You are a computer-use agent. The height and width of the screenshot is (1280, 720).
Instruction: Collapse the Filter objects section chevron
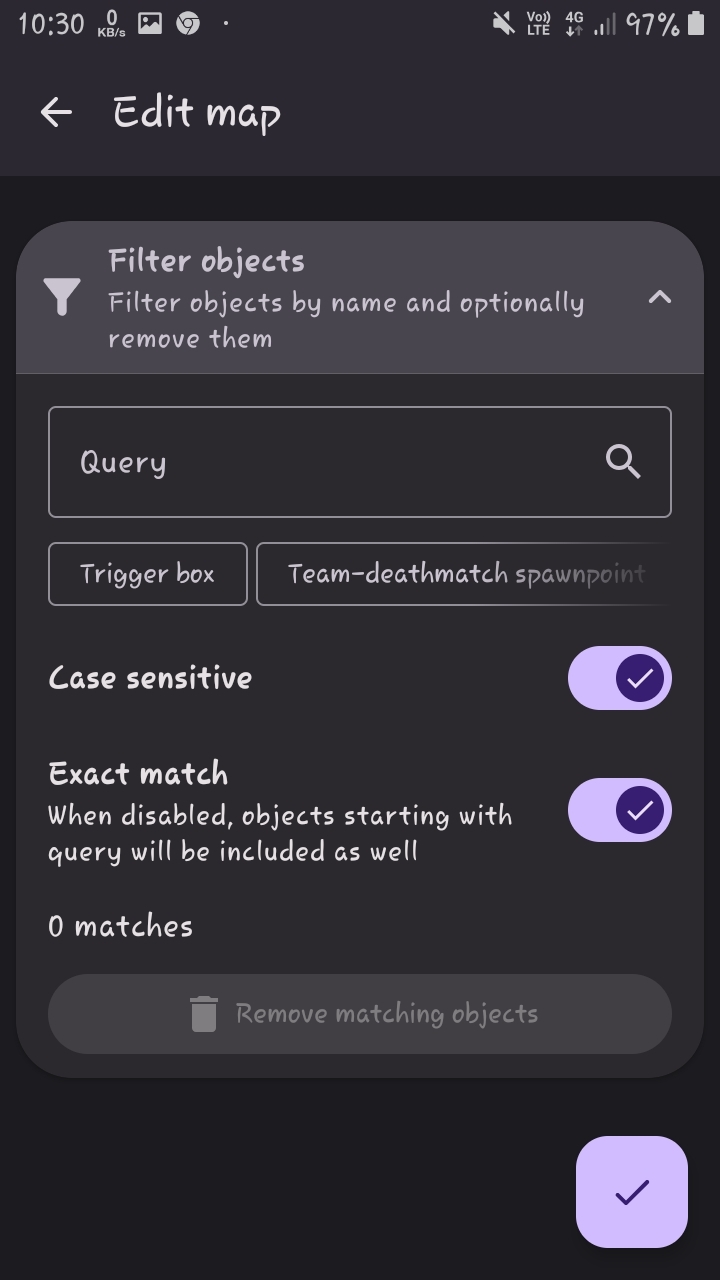tap(660, 297)
